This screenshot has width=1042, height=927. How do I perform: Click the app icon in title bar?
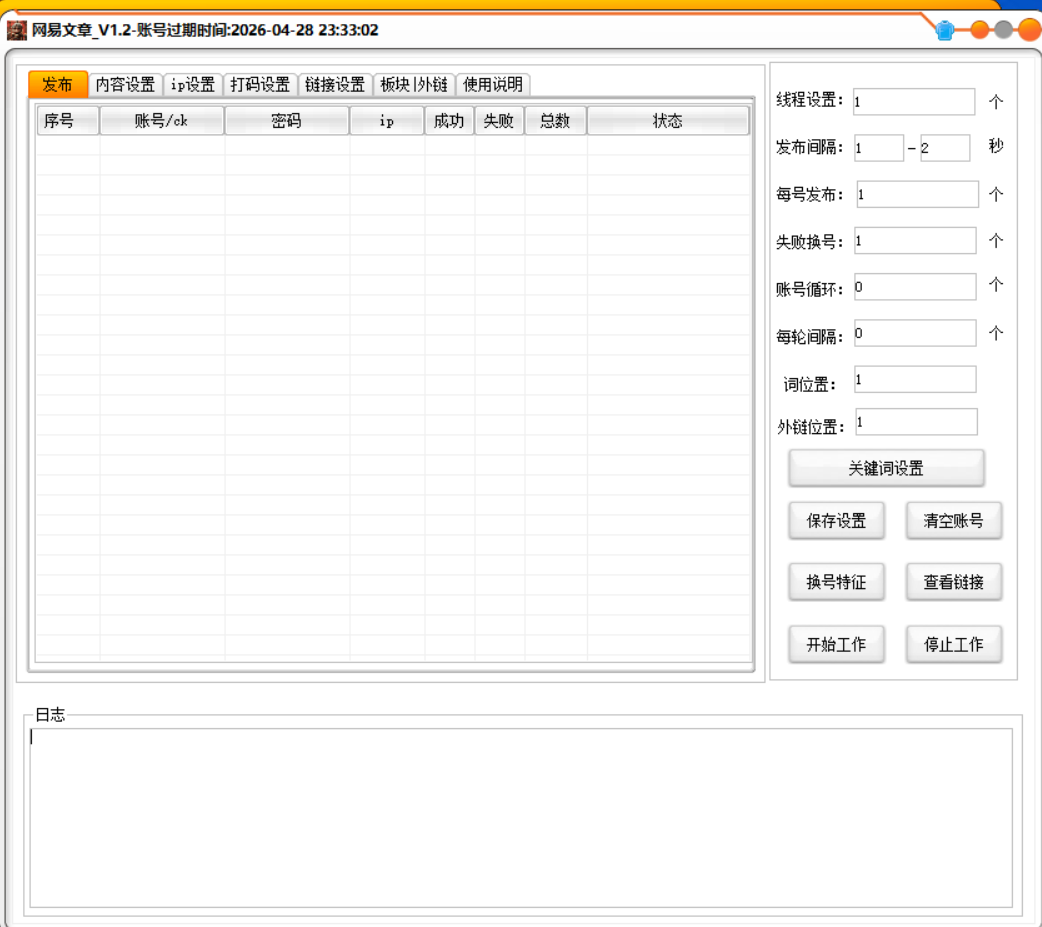point(17,31)
